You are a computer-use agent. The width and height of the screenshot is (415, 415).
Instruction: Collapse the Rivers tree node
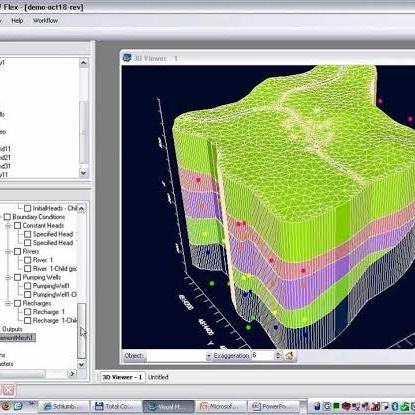[x=8, y=252]
